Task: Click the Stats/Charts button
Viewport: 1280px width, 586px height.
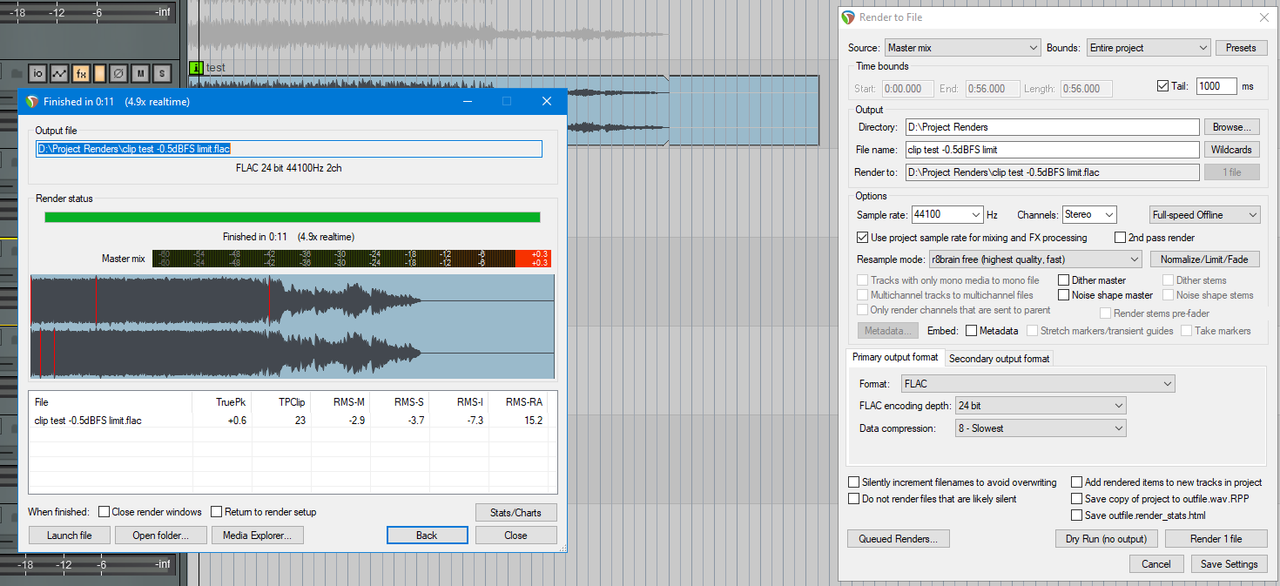Action: (516, 512)
